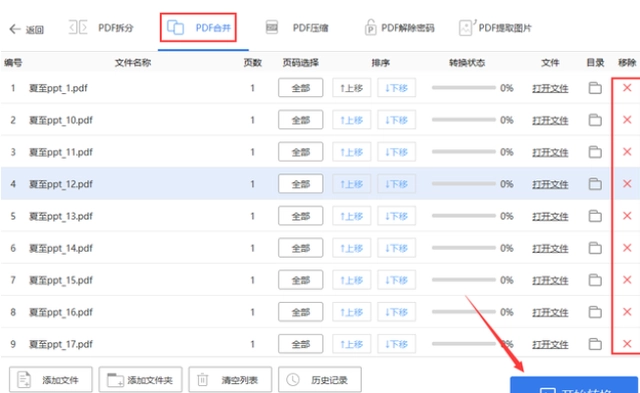This screenshot has width=640, height=393.
Task: Open page selection 全部 for 夏至ppt_15.pdf
Action: [x=300, y=280]
